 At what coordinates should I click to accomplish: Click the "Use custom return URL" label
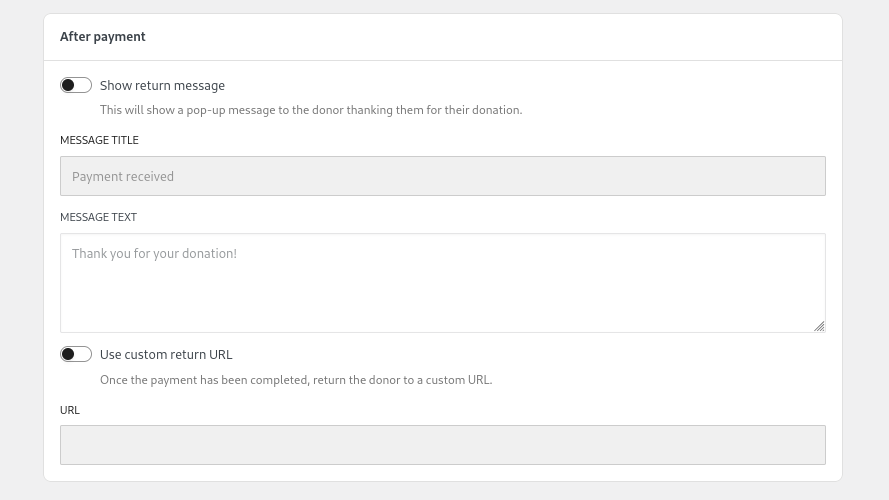click(x=166, y=355)
